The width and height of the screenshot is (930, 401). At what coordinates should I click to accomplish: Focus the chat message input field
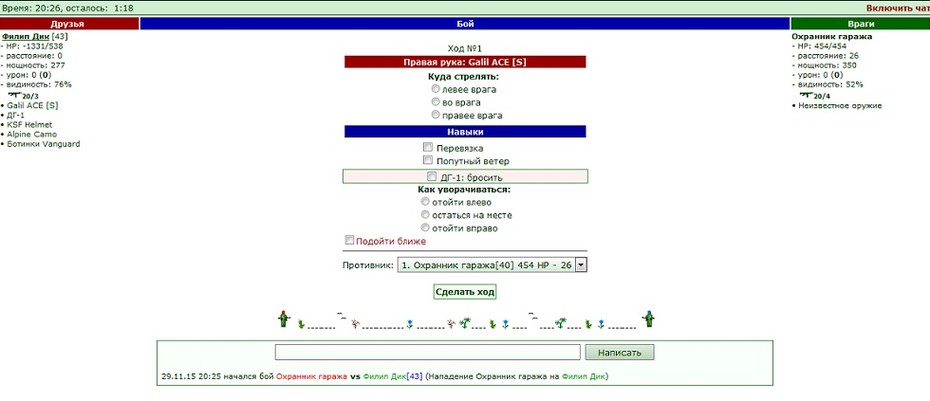[428, 352]
